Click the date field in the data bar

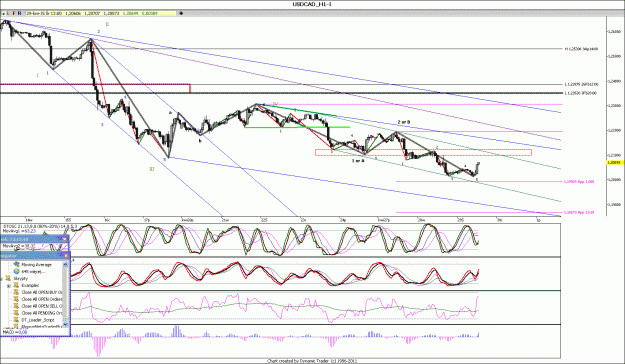pyautogui.click(x=44, y=13)
